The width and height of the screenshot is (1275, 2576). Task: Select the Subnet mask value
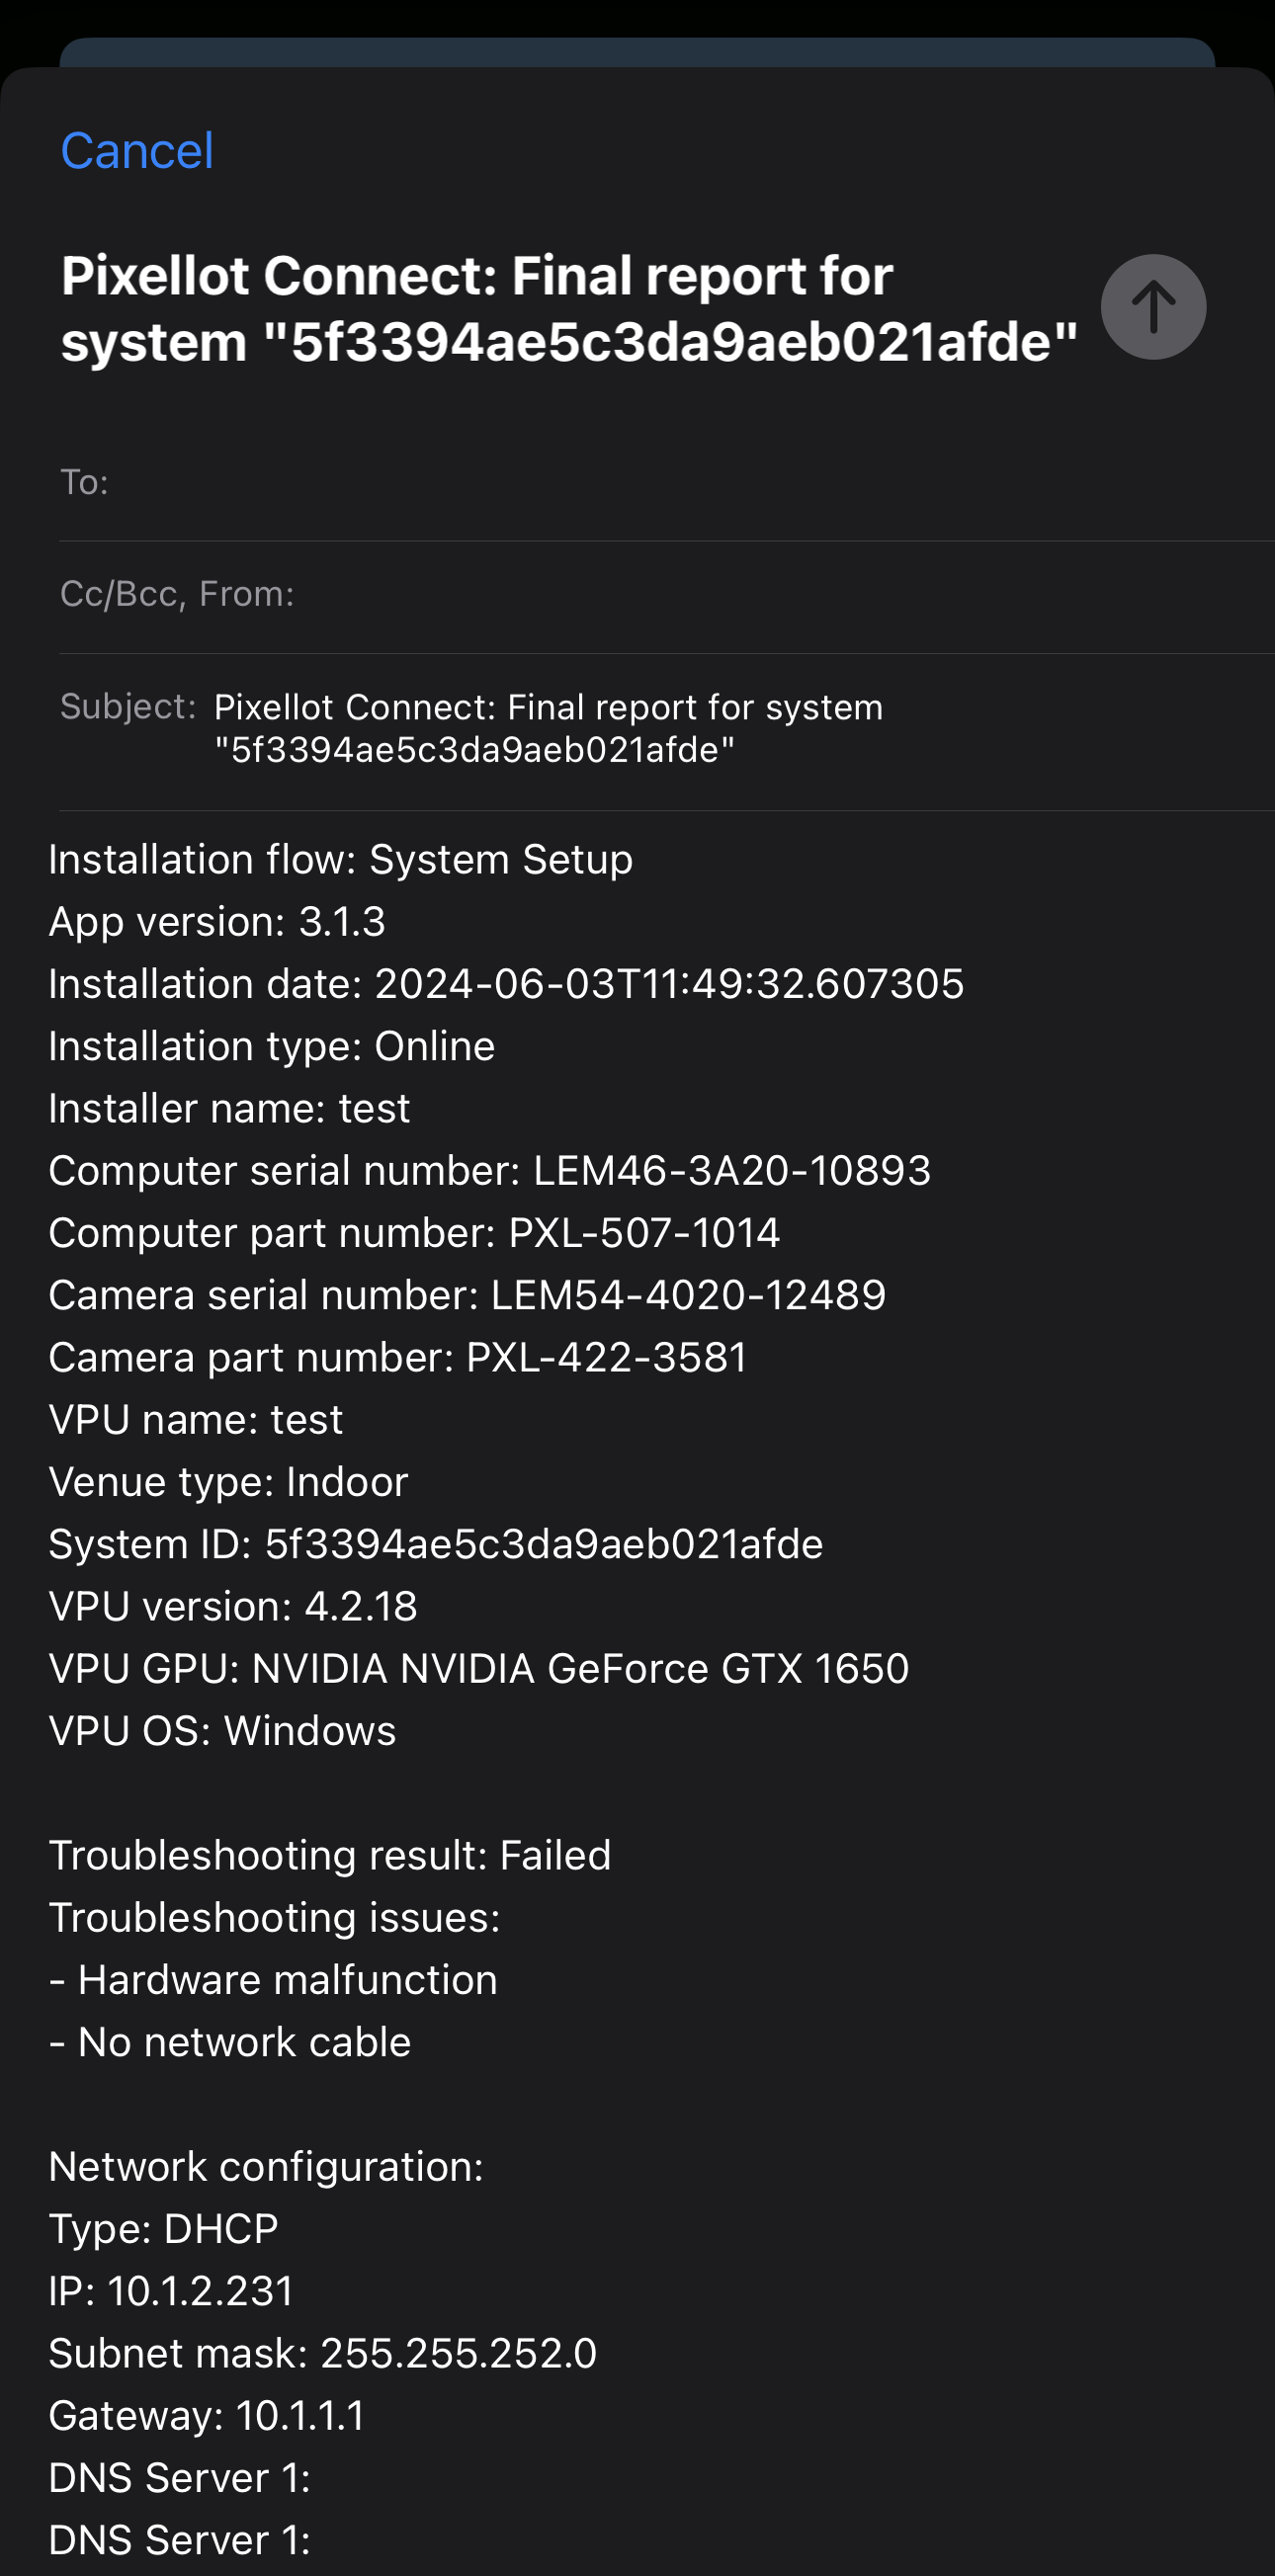point(322,2352)
